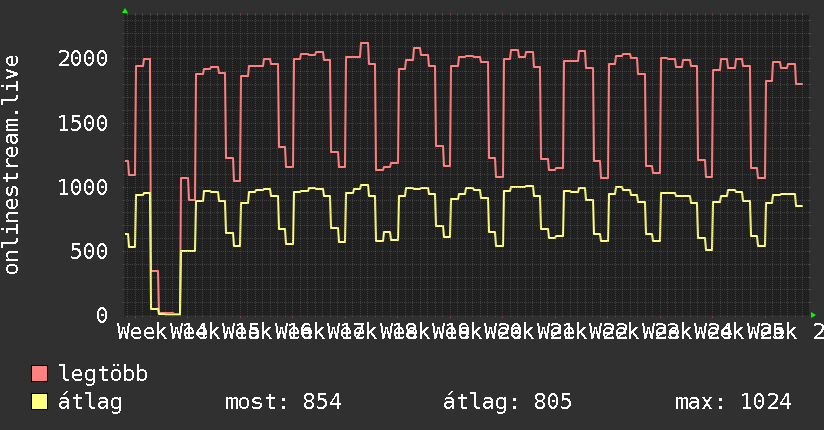
Task: Click the vertical 'onlinestream.live' axis title
Action: 11,165
